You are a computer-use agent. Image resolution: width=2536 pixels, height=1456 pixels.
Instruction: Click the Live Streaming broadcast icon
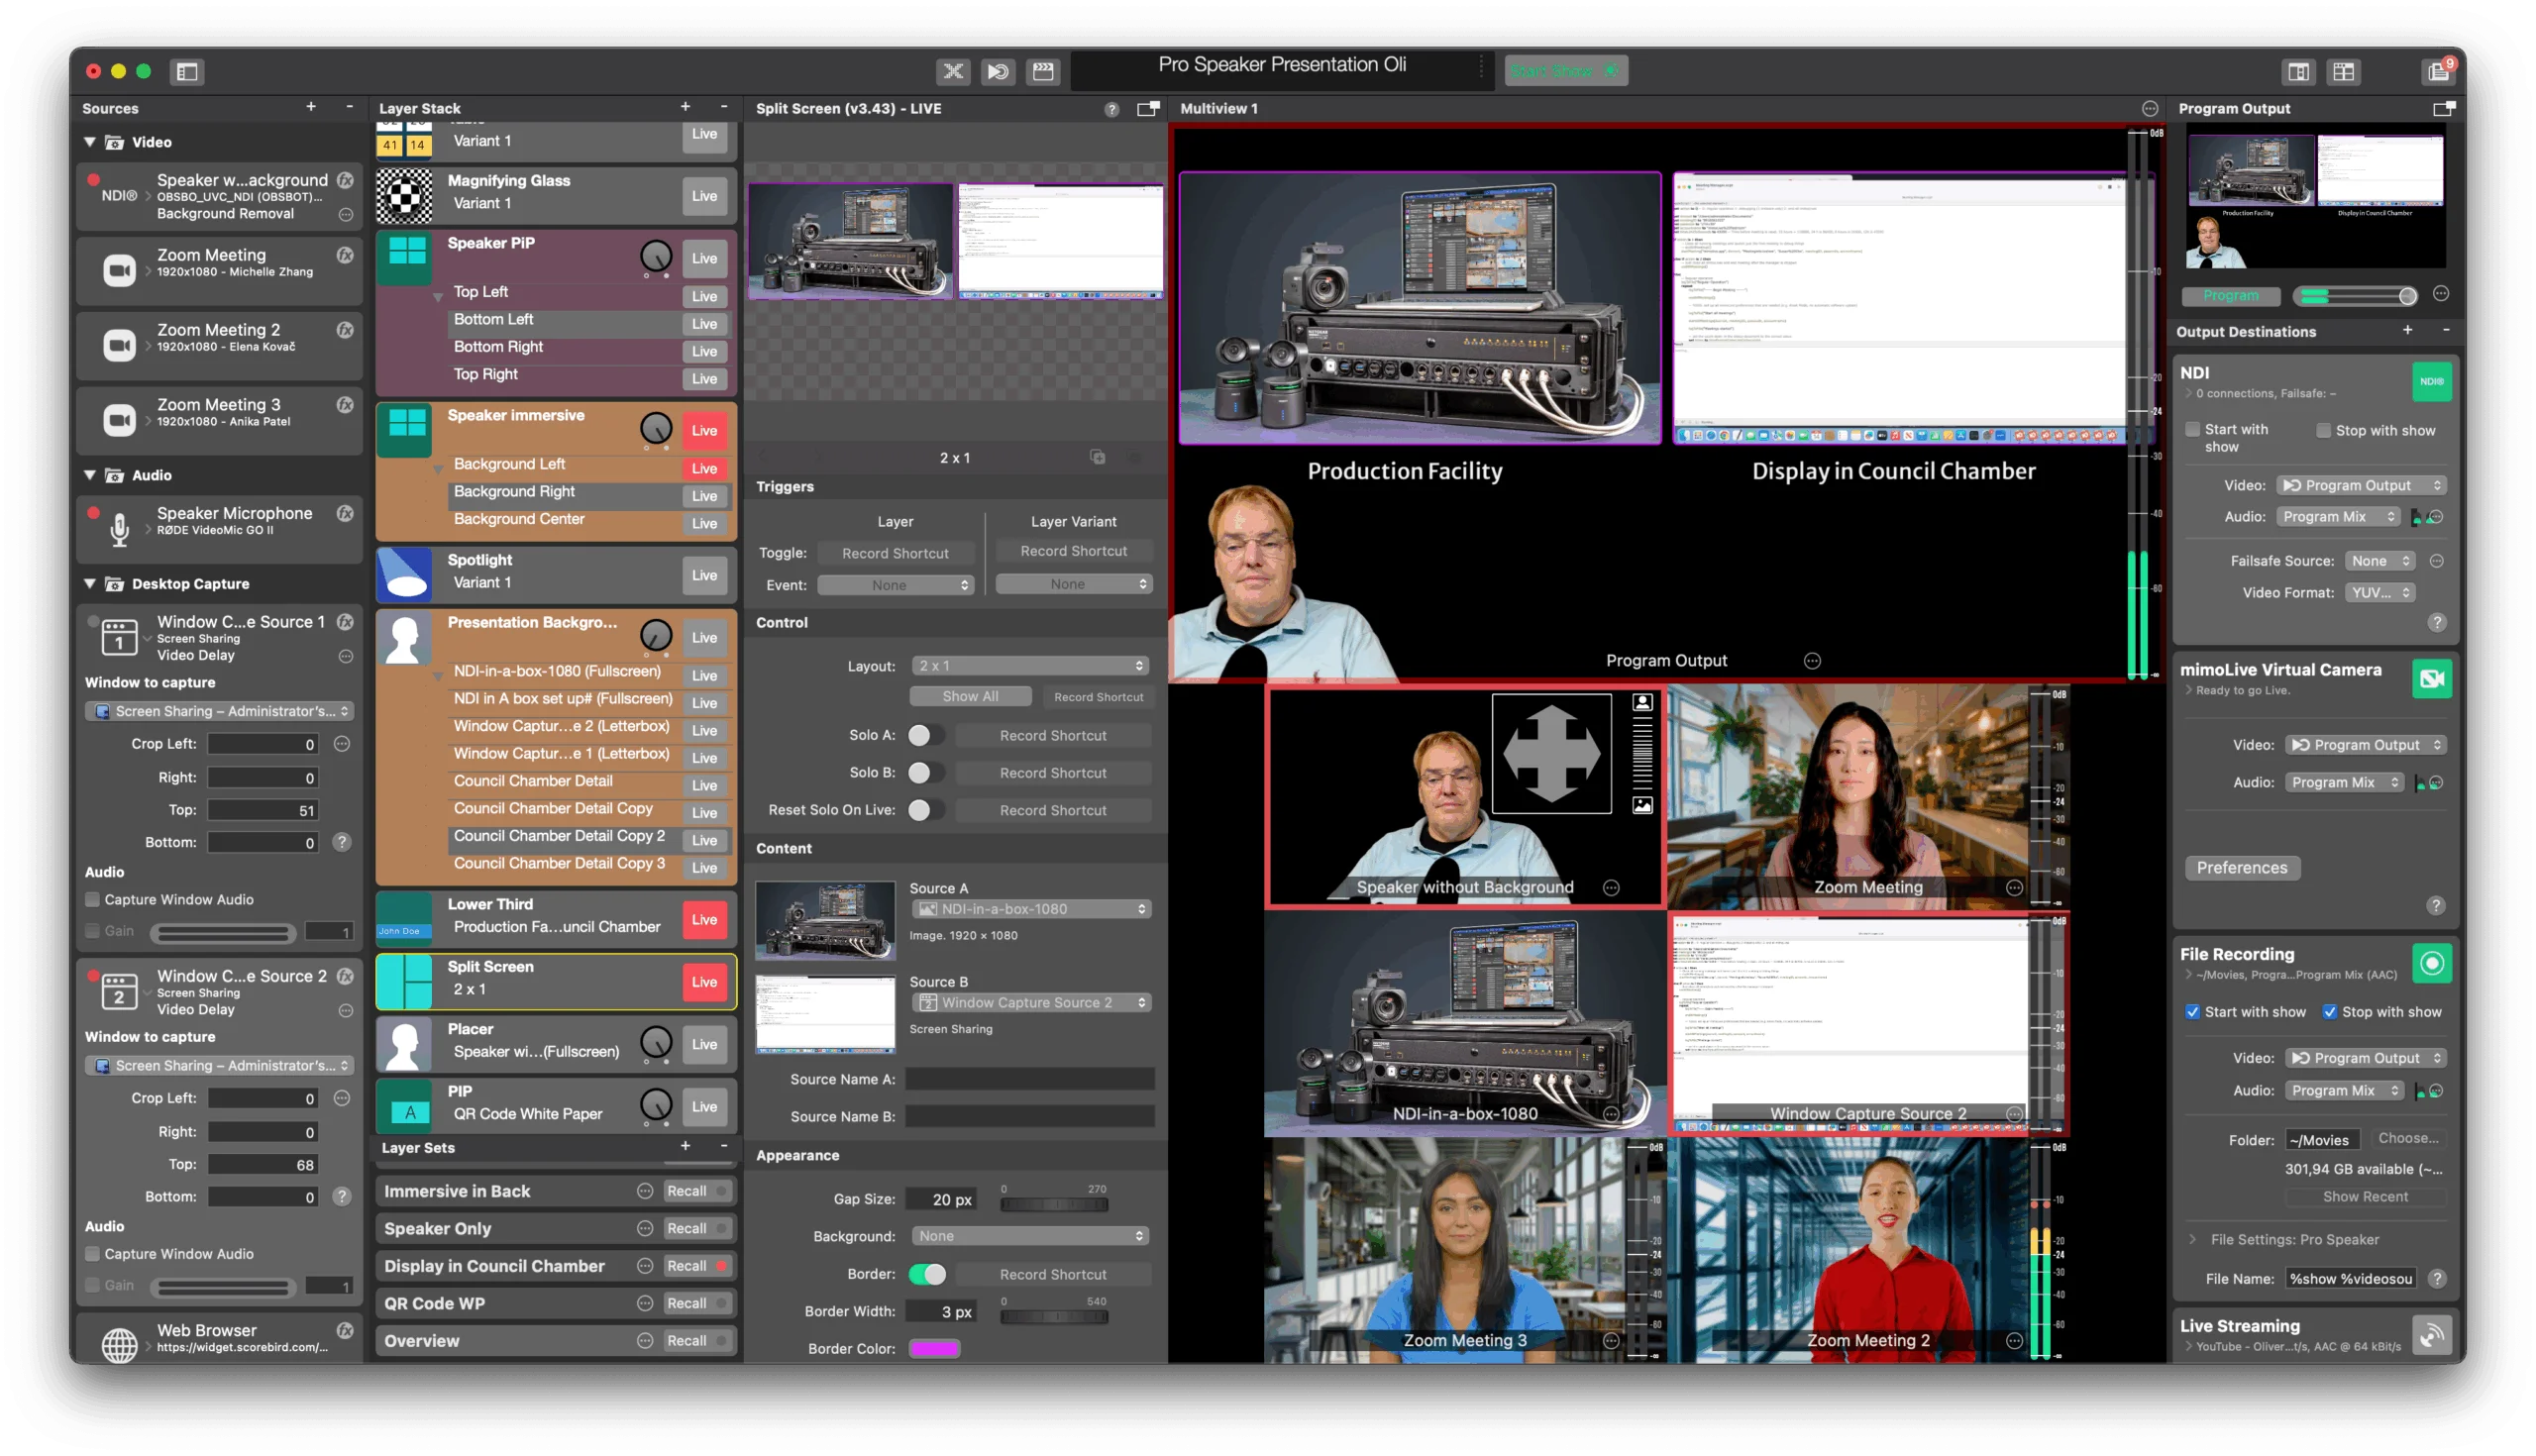click(x=2431, y=1334)
